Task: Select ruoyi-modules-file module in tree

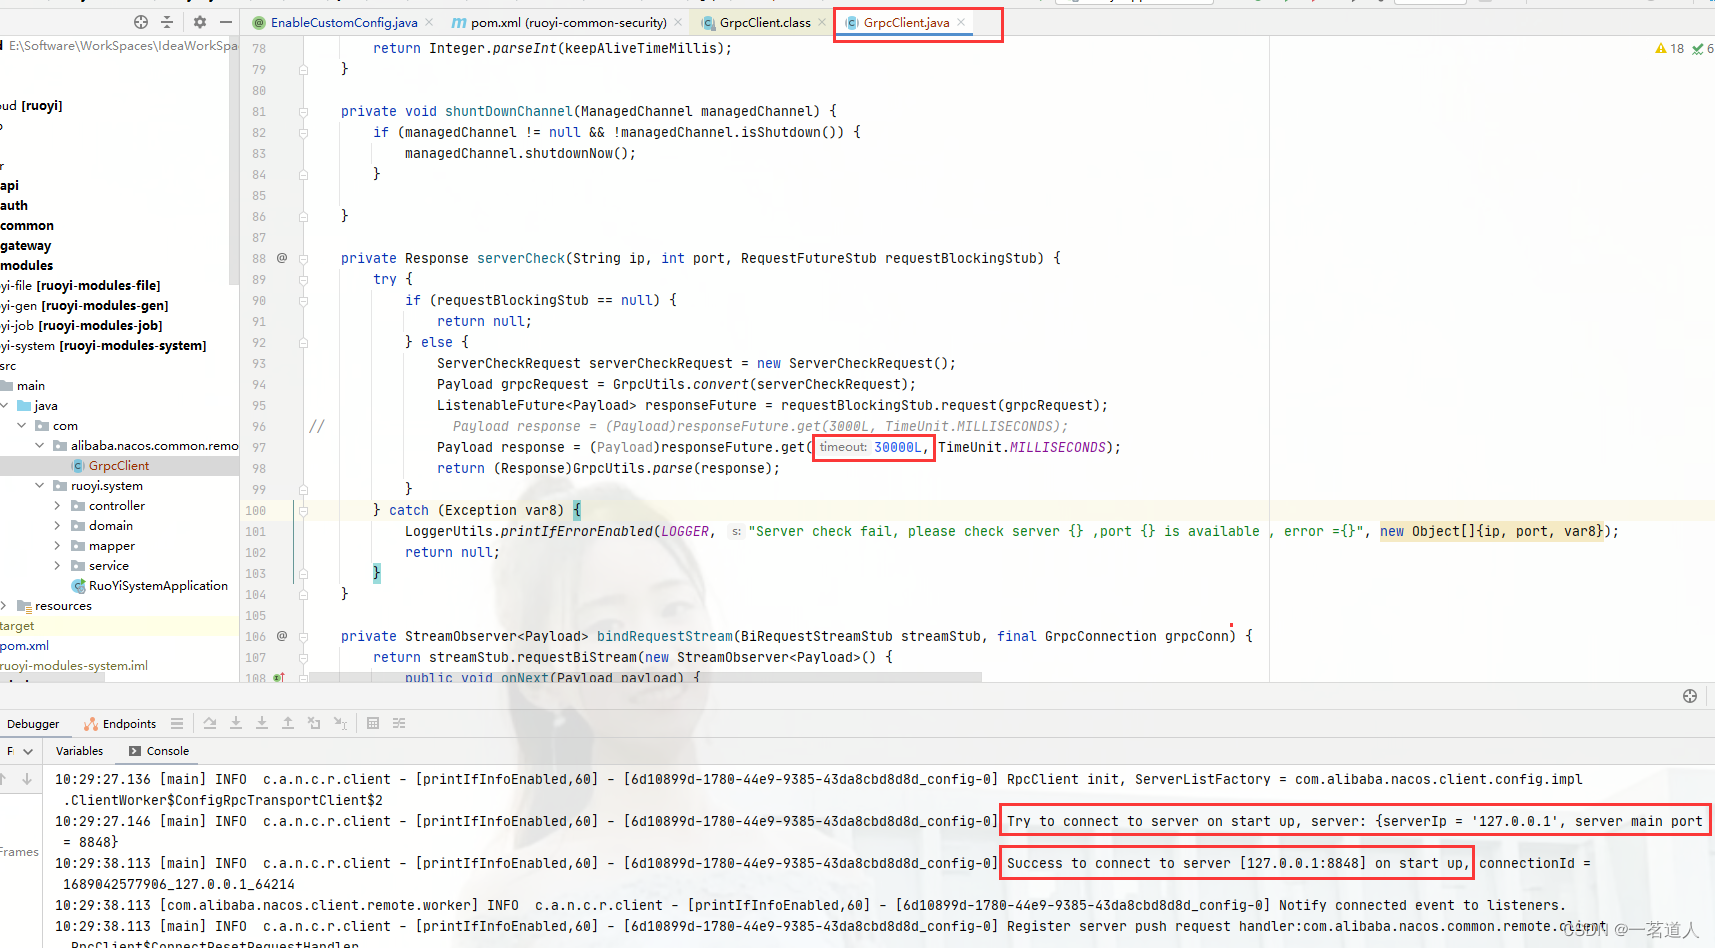Action: 81,286
